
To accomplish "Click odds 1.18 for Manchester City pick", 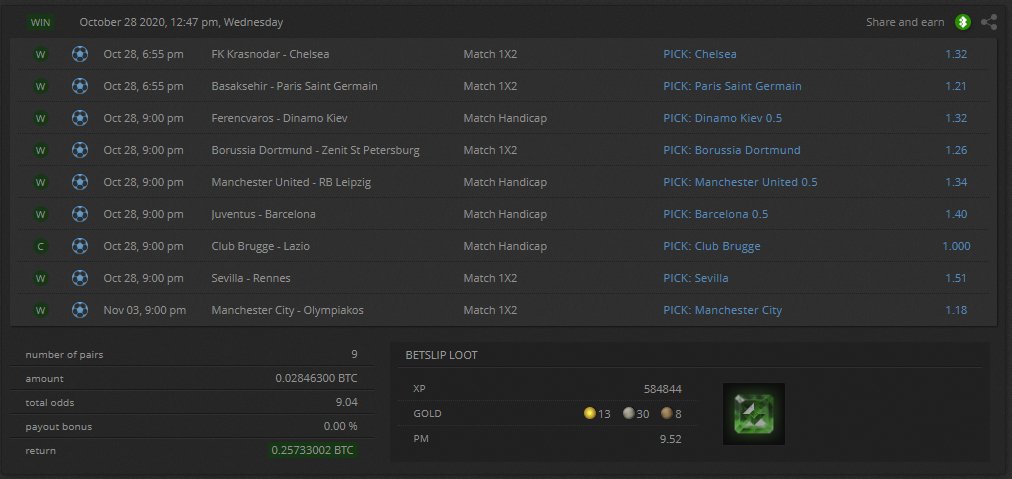I will (956, 311).
